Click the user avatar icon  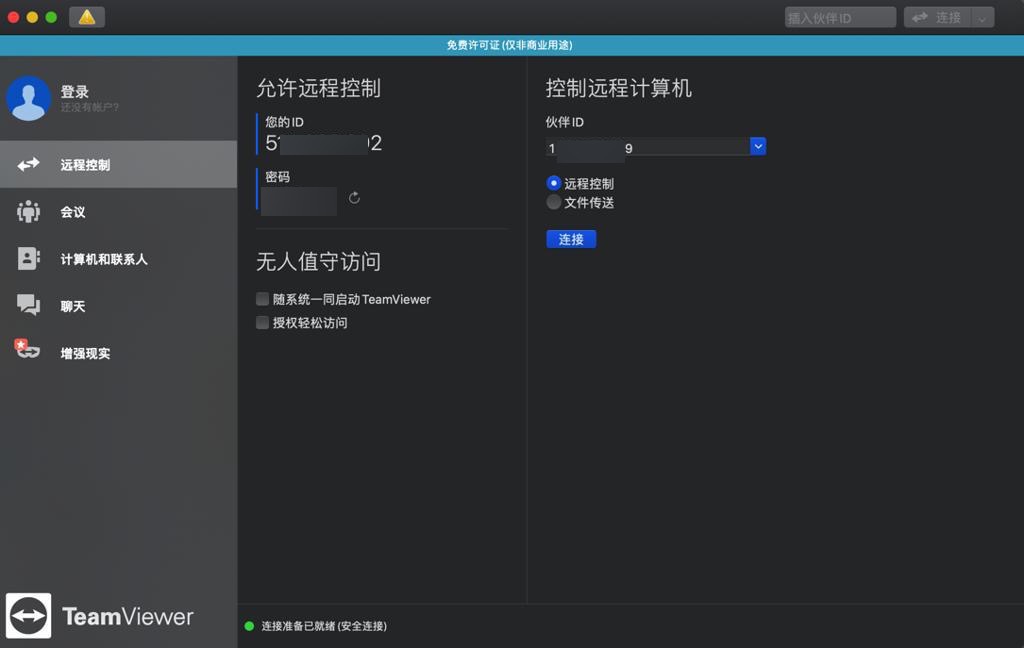[29, 99]
